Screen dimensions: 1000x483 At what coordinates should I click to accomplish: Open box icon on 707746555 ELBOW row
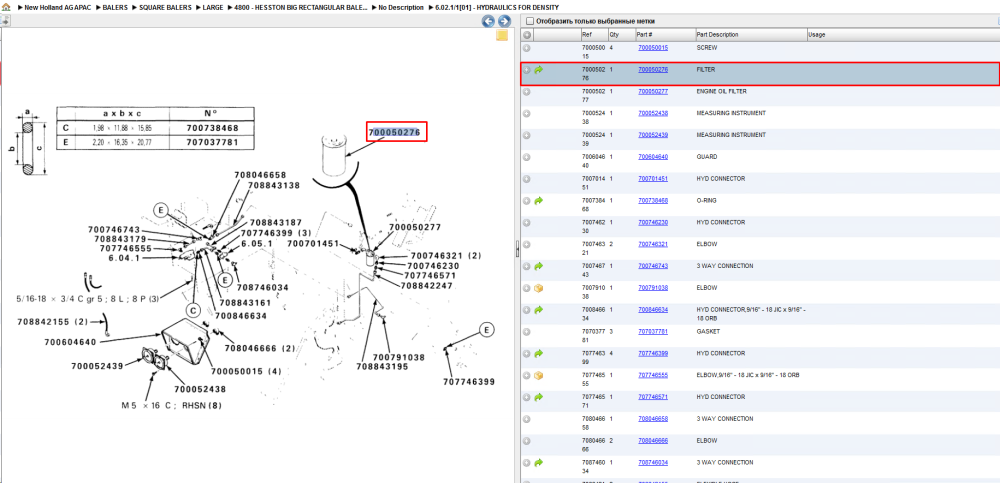click(538, 375)
